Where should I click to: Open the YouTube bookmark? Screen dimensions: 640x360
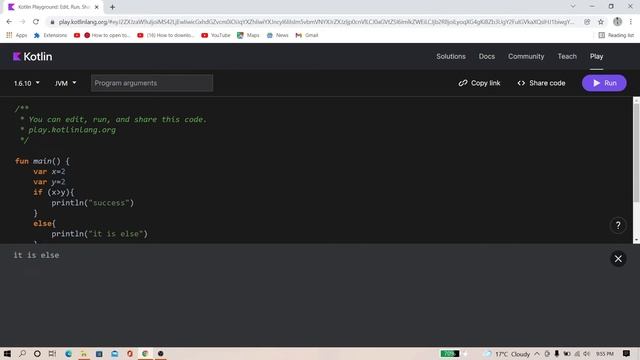tap(216, 36)
